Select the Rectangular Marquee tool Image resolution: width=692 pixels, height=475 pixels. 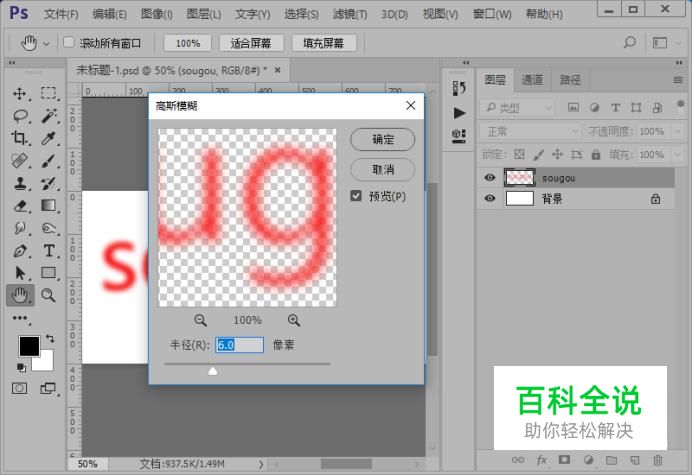pos(49,93)
